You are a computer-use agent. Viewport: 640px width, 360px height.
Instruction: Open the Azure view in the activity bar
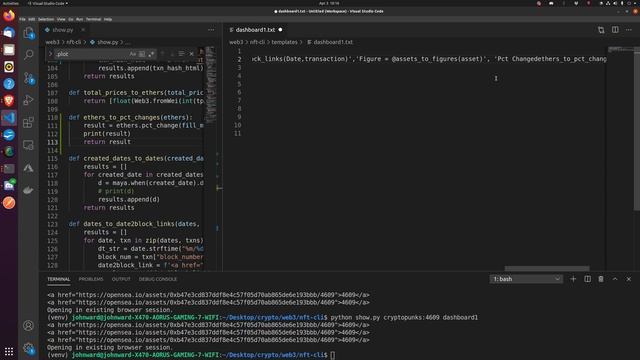[29, 168]
